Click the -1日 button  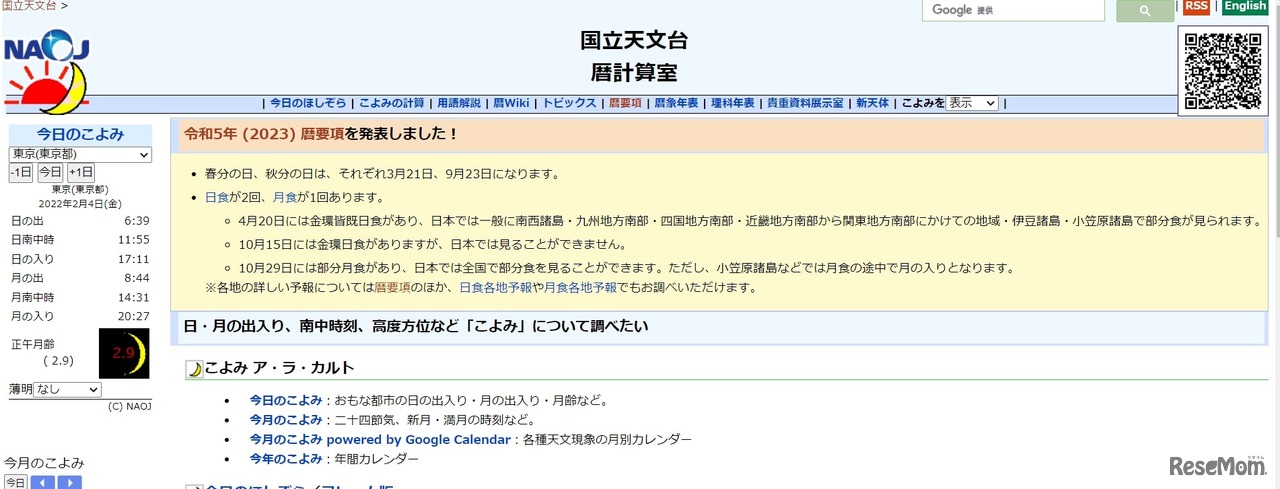tap(21, 172)
